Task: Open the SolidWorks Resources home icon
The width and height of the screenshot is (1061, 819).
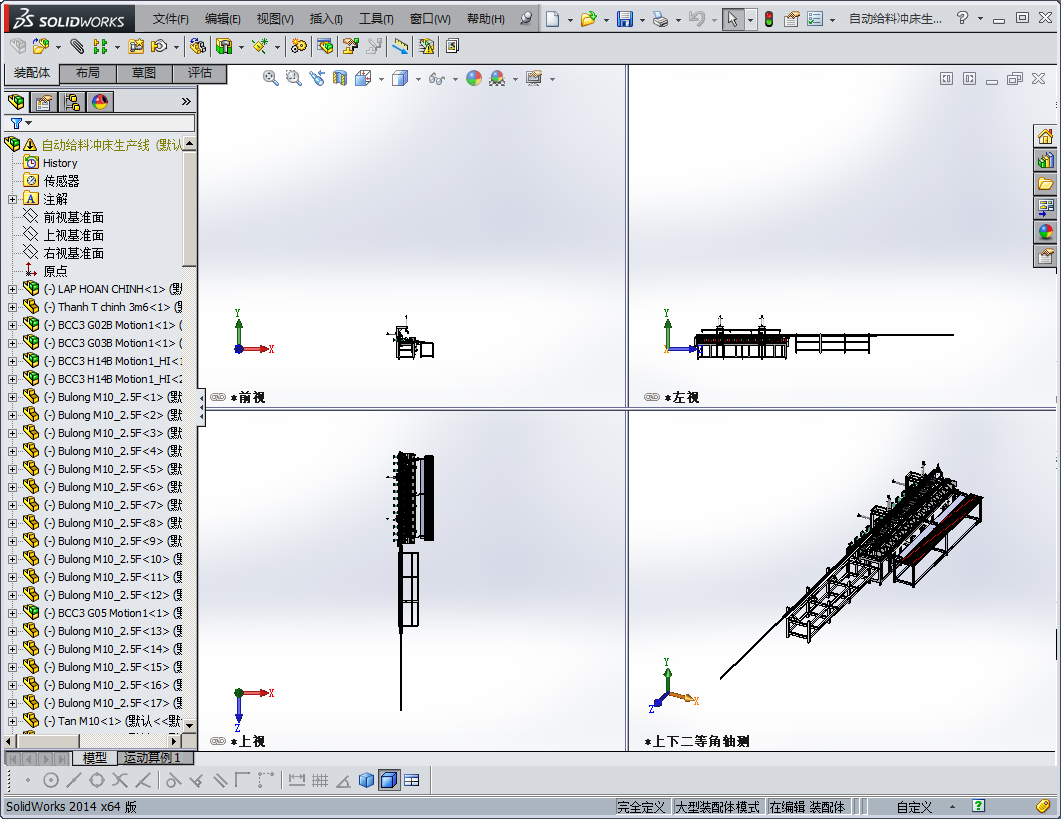Action: 1045,137
